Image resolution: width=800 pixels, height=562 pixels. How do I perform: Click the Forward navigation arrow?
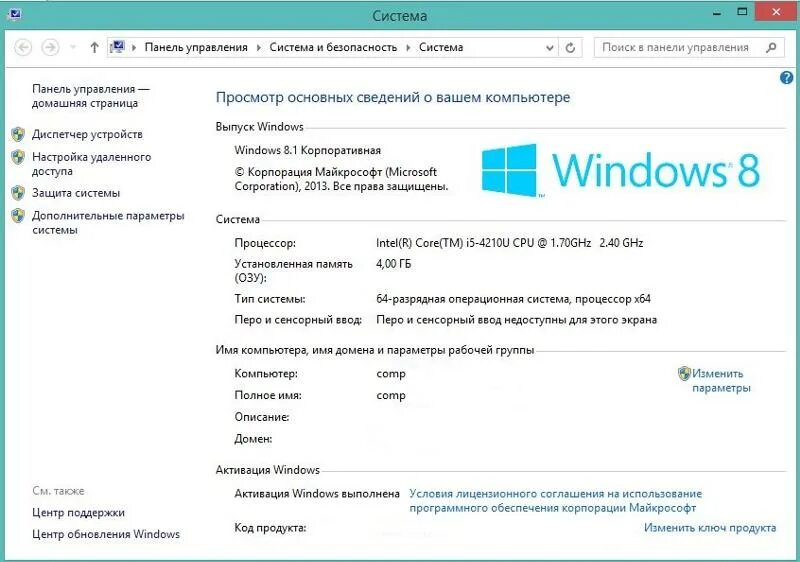coord(50,47)
